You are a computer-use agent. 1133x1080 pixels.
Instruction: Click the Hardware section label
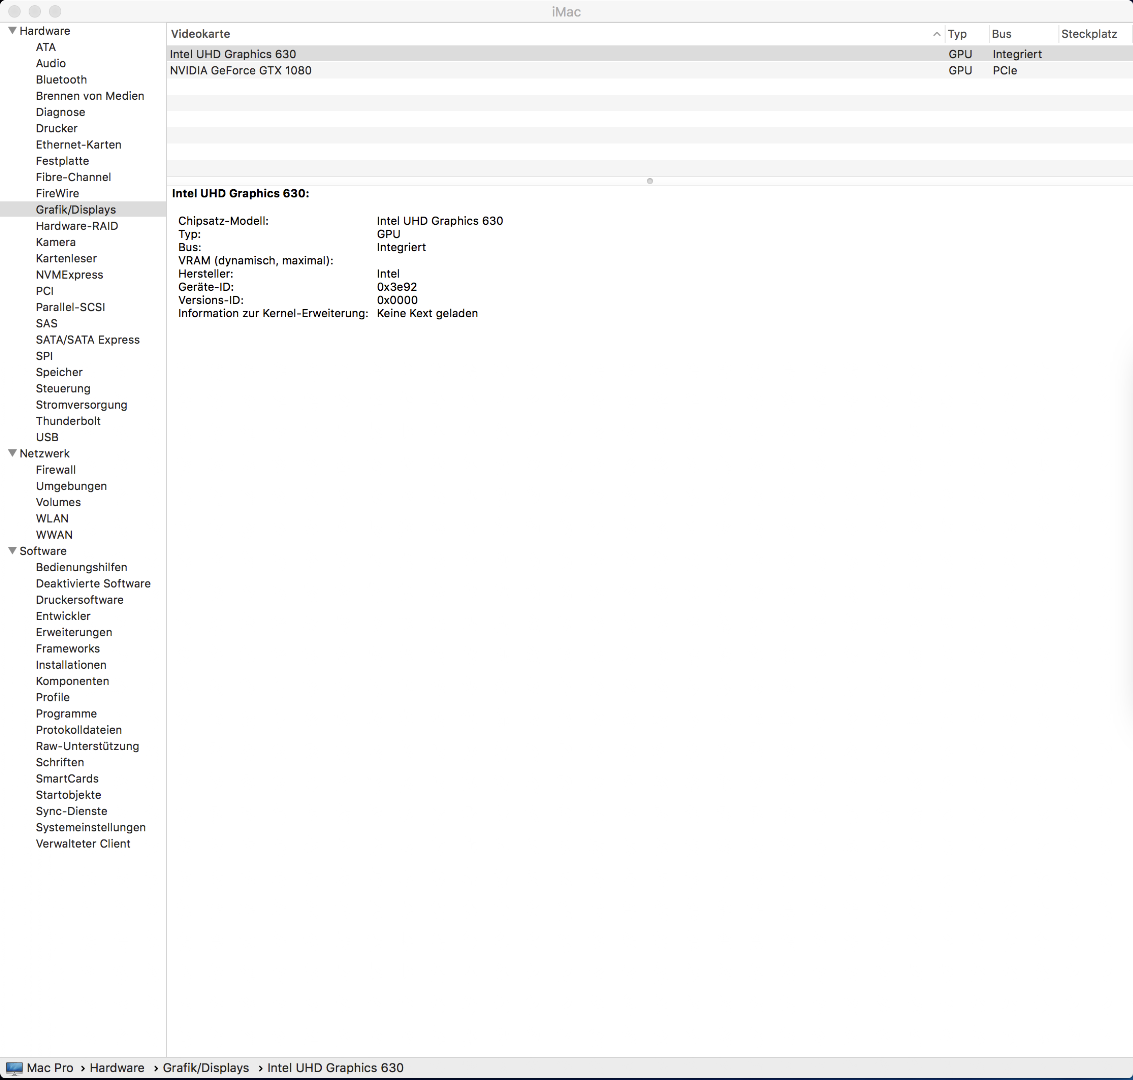(45, 31)
